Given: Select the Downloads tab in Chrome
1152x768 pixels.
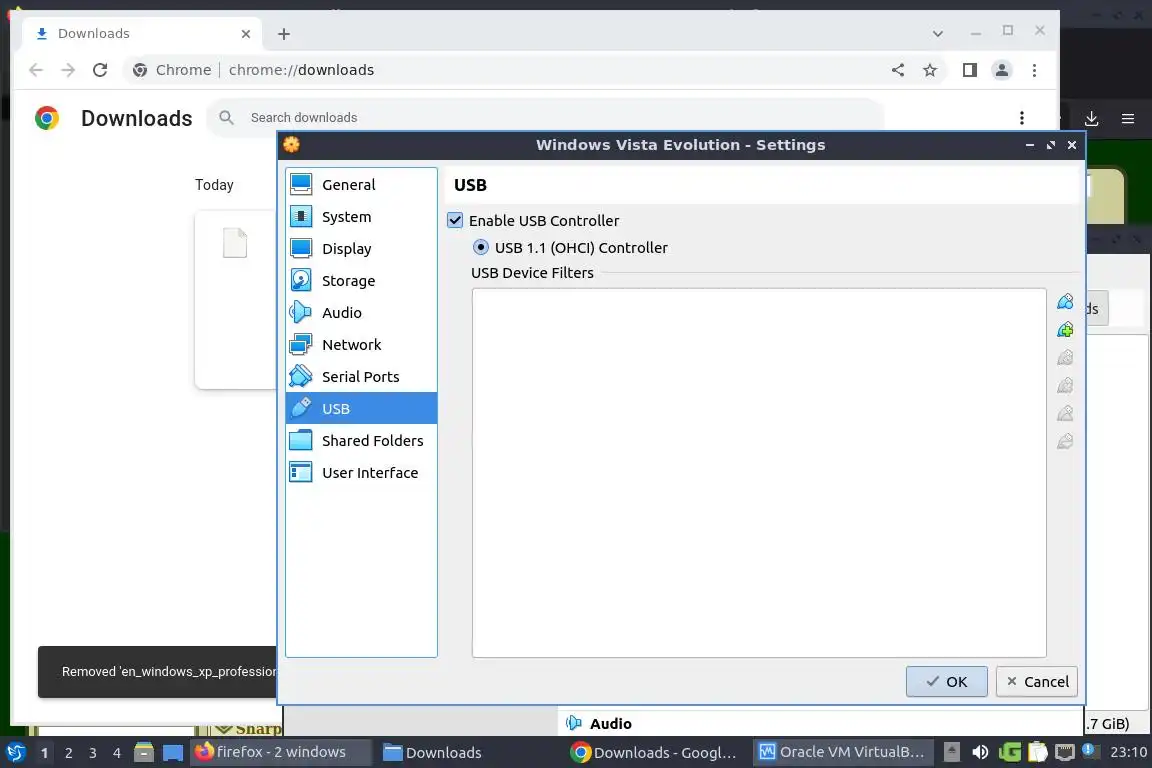Looking at the screenshot, I should coord(141,34).
